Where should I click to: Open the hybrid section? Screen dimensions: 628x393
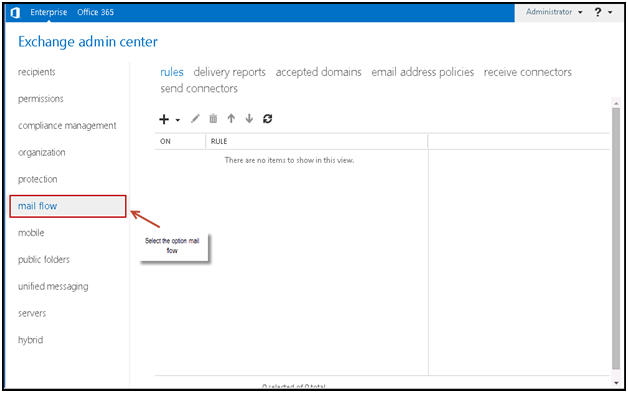point(30,340)
